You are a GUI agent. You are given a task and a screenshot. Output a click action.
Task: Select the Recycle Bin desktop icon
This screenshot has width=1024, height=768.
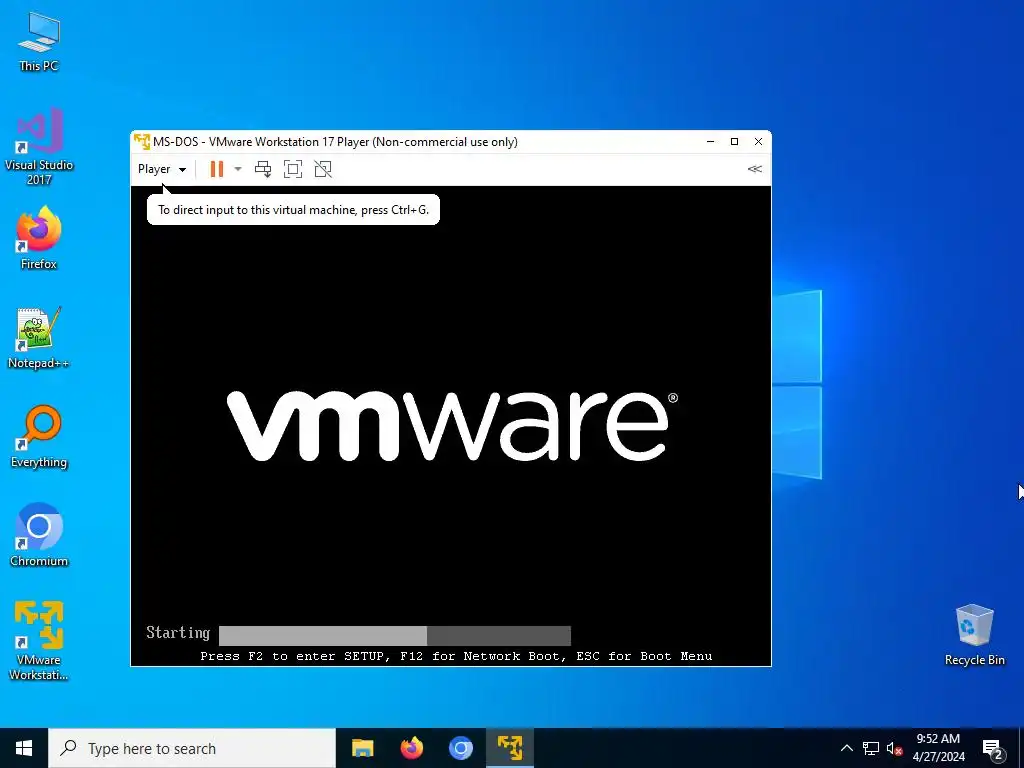click(x=974, y=635)
